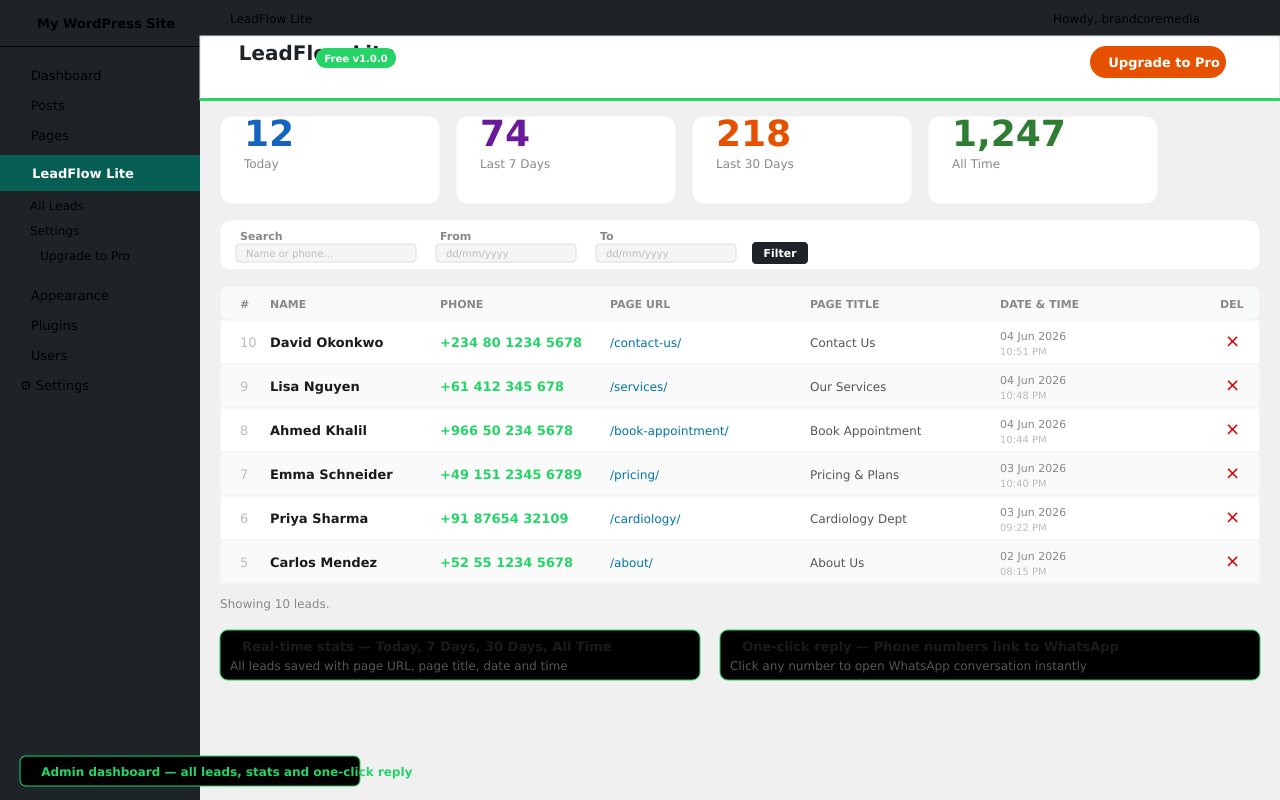Click the NAME column header
The height and width of the screenshot is (800, 1280).
288,304
